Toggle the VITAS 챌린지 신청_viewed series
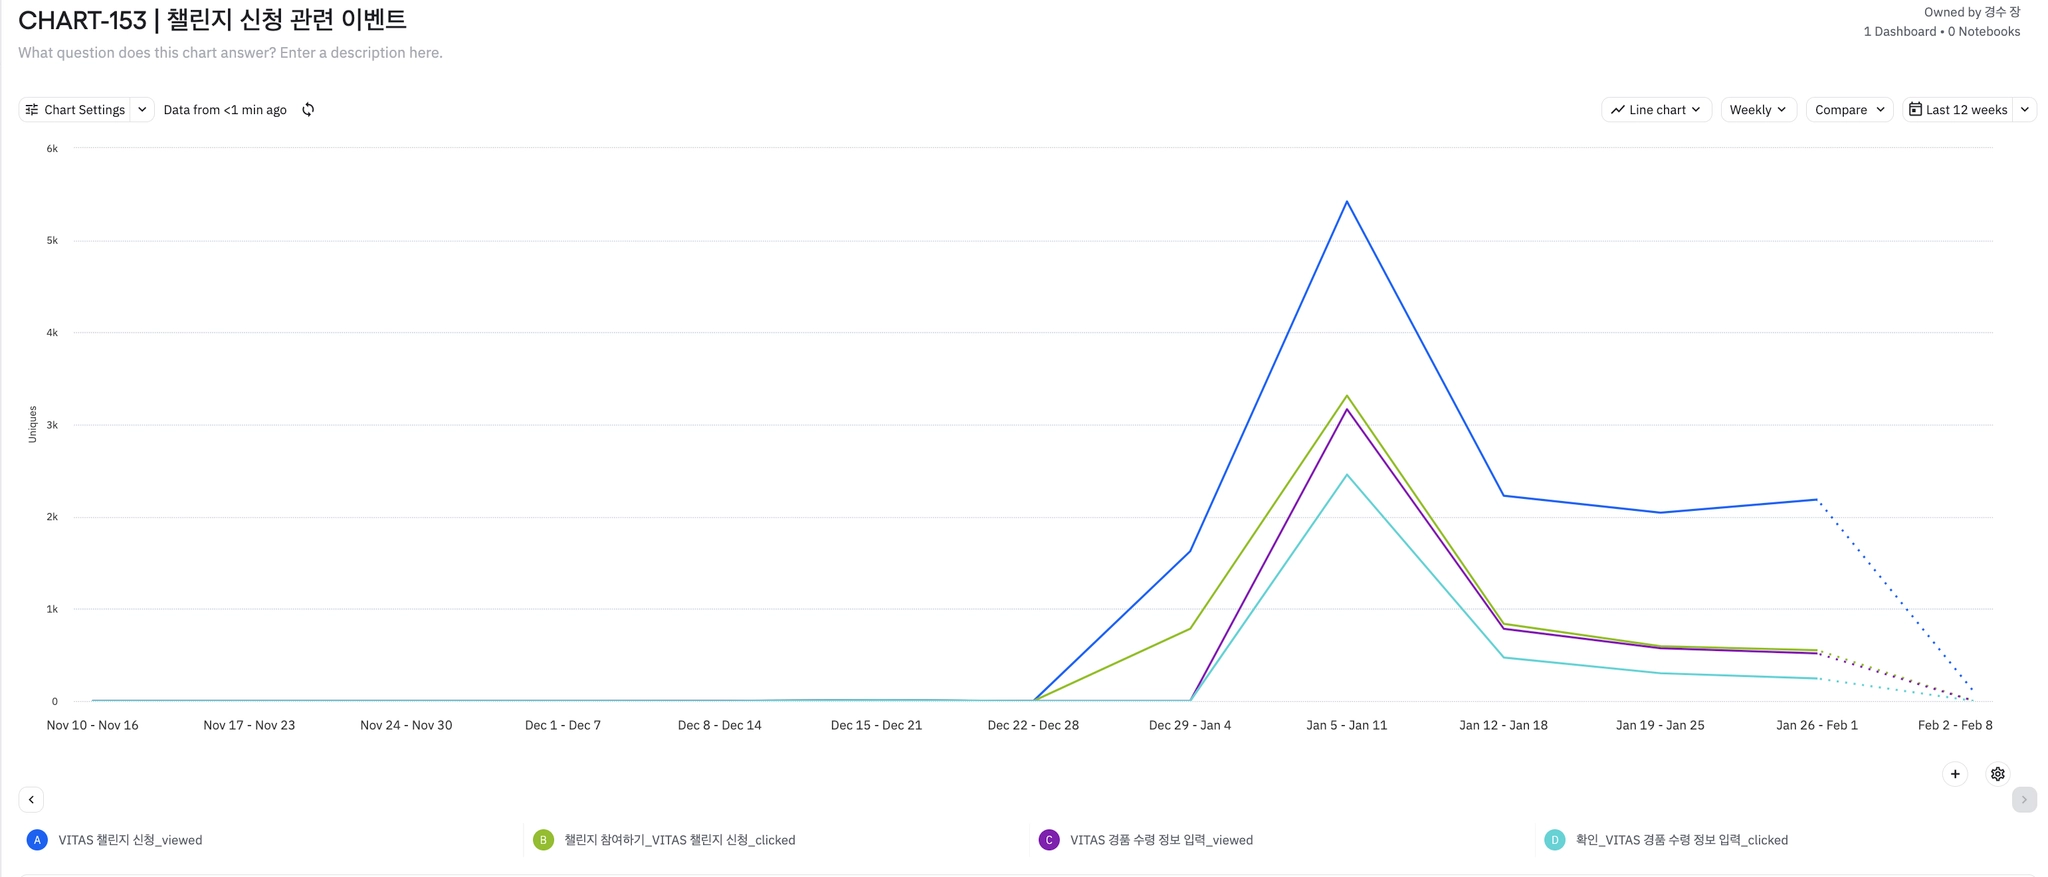The width and height of the screenshot is (2048, 877). point(130,840)
